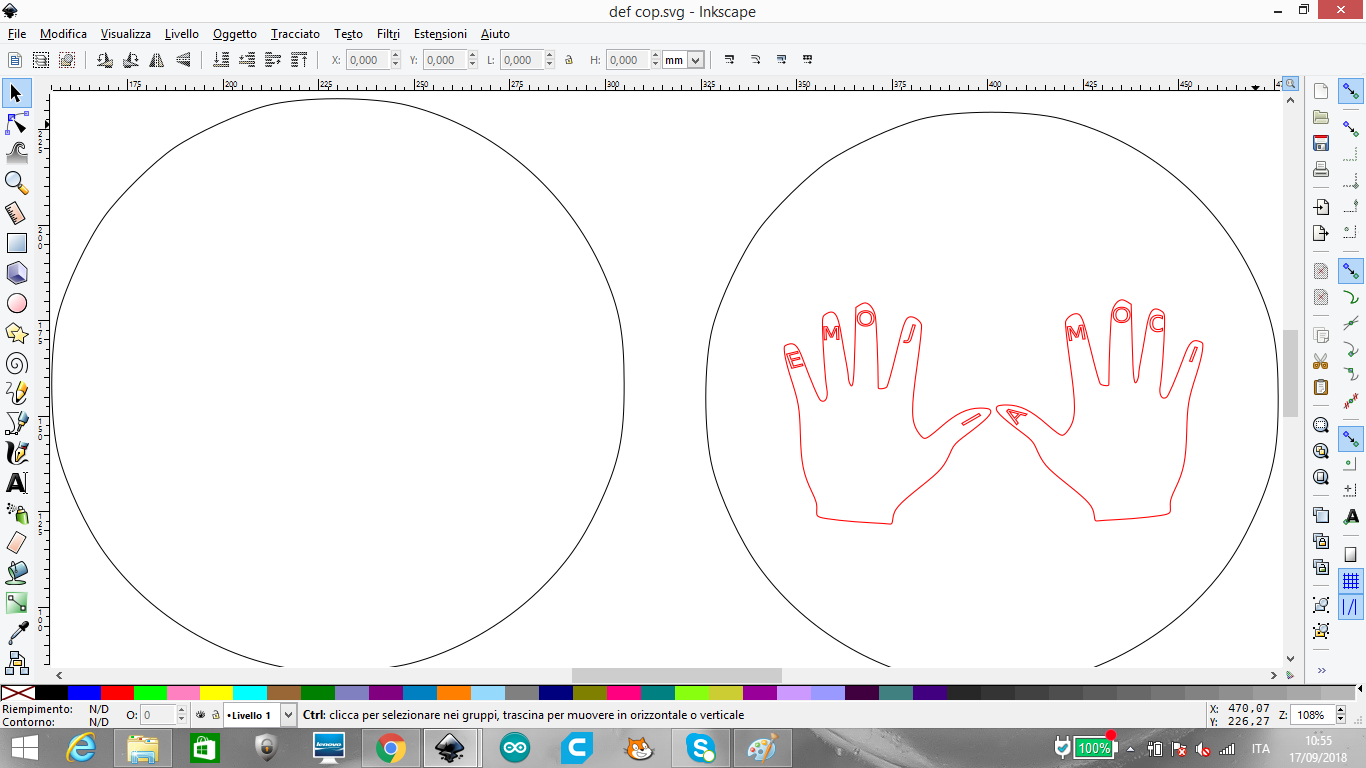Lower selection to bottom
The width and height of the screenshot is (1366, 768).
point(222,60)
